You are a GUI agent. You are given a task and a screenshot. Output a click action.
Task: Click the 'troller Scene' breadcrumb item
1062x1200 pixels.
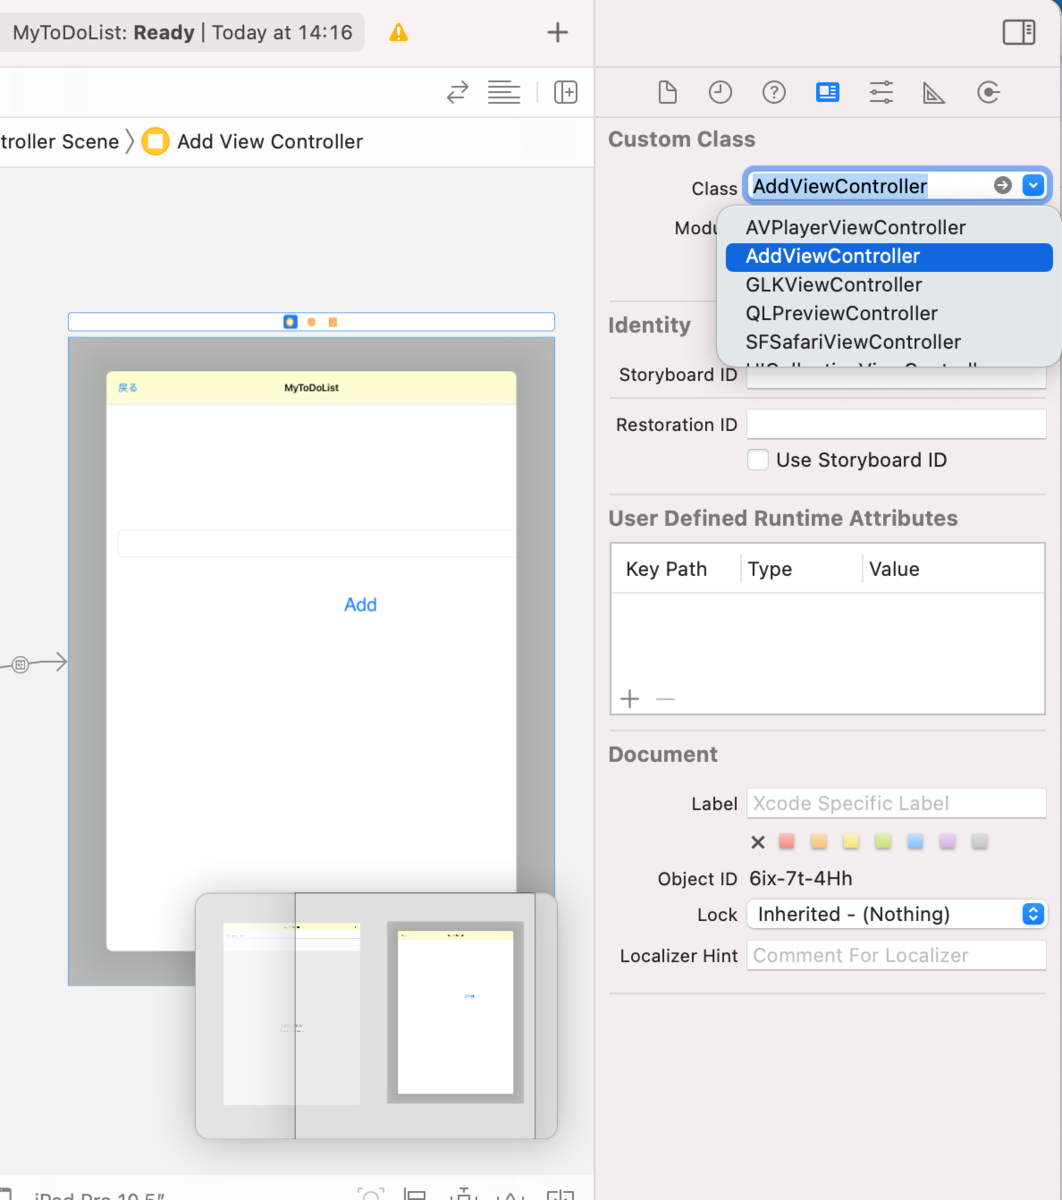(x=60, y=142)
